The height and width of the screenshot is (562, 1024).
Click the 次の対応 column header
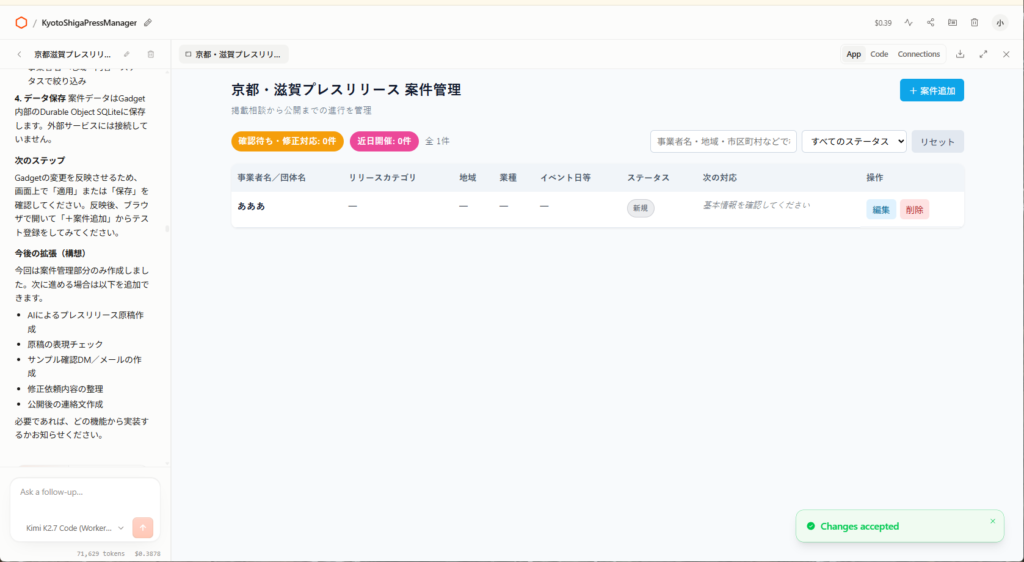720,178
